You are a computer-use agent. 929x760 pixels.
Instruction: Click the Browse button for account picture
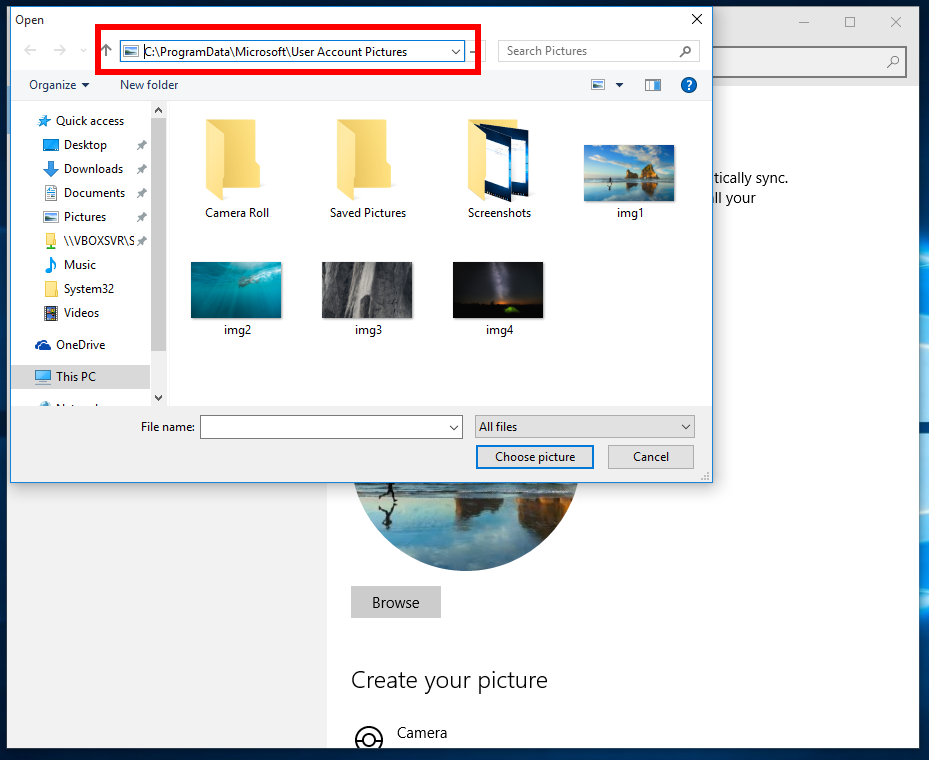click(x=395, y=602)
